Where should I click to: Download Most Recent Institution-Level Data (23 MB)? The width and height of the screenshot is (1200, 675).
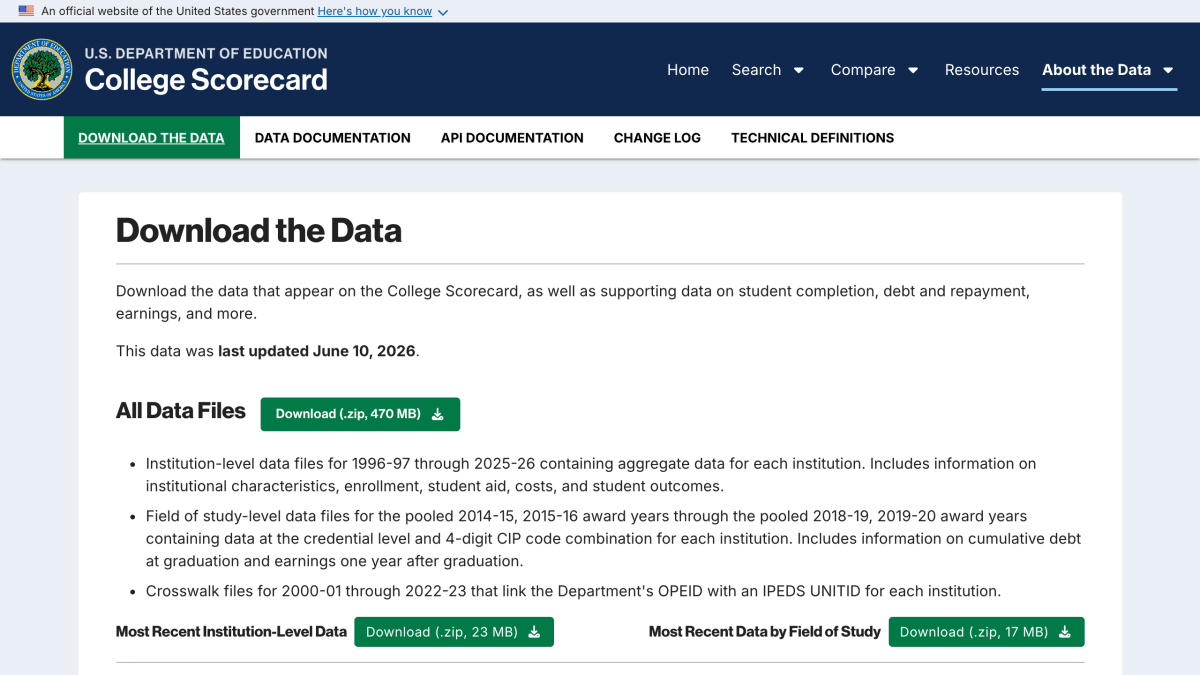coord(454,632)
